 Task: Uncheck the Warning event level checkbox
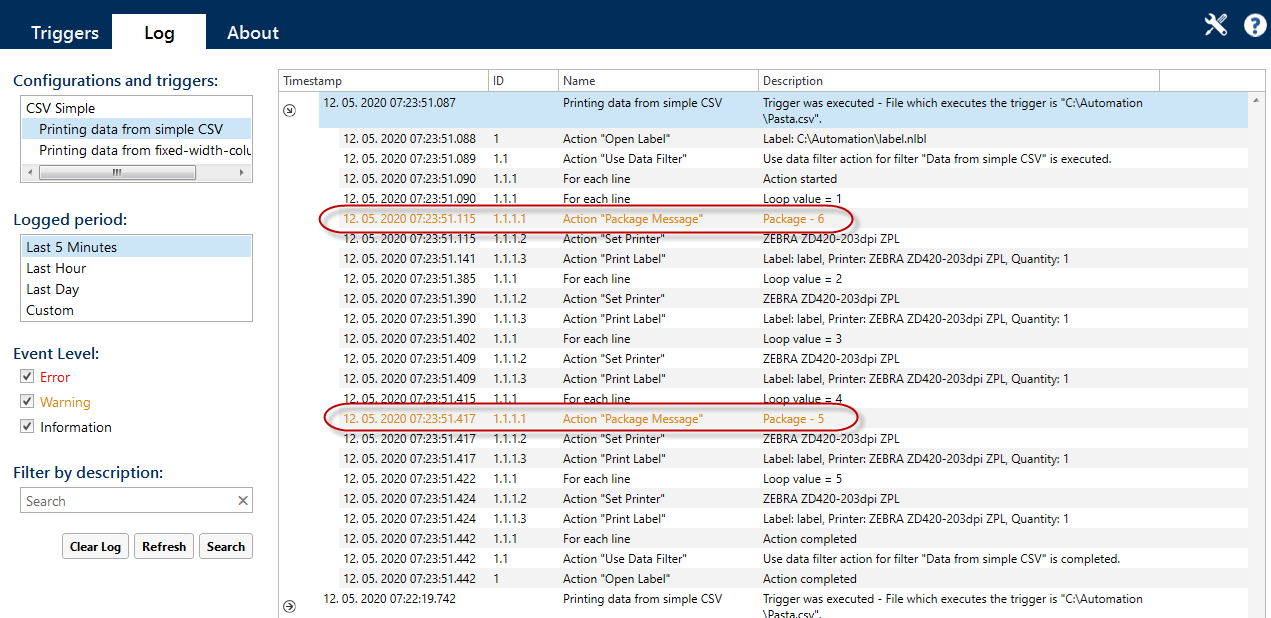tap(27, 402)
